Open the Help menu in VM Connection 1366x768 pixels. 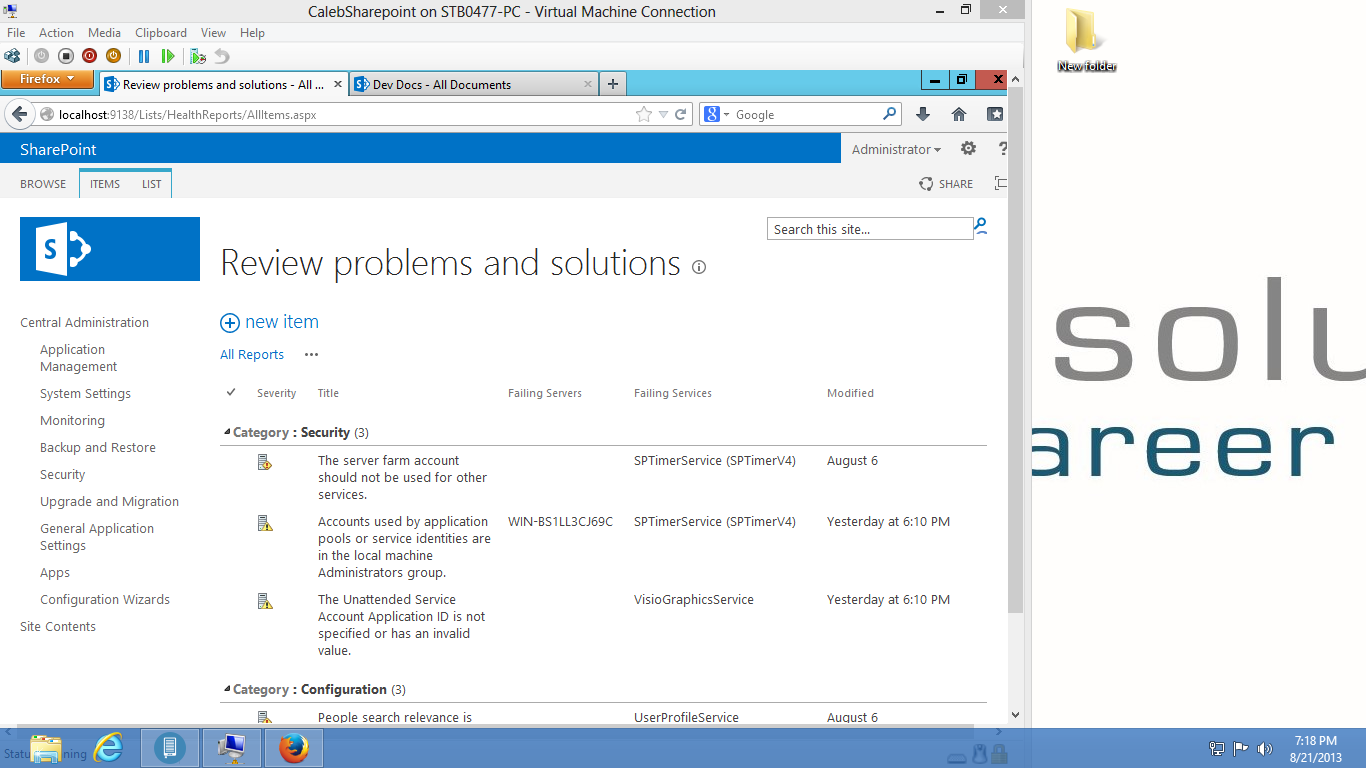pos(252,33)
